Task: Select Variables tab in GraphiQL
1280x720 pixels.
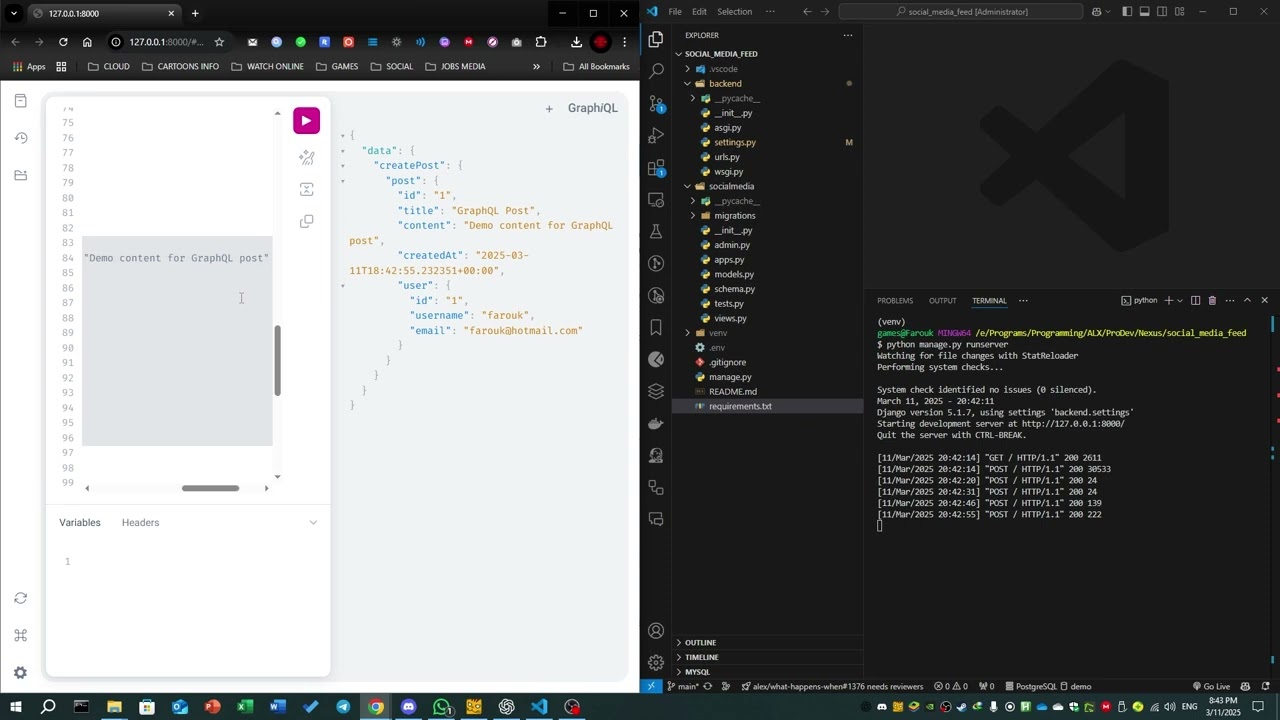Action: tap(80, 523)
